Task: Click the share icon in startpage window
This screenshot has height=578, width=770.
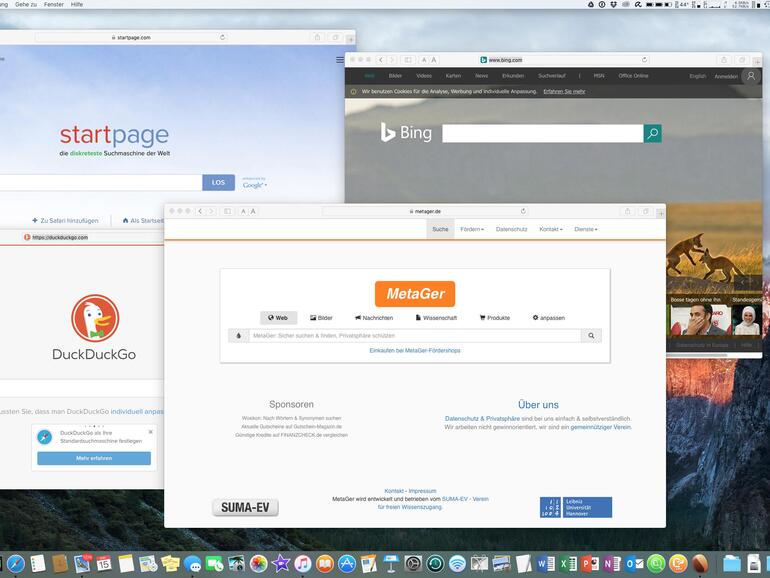Action: pos(317,37)
